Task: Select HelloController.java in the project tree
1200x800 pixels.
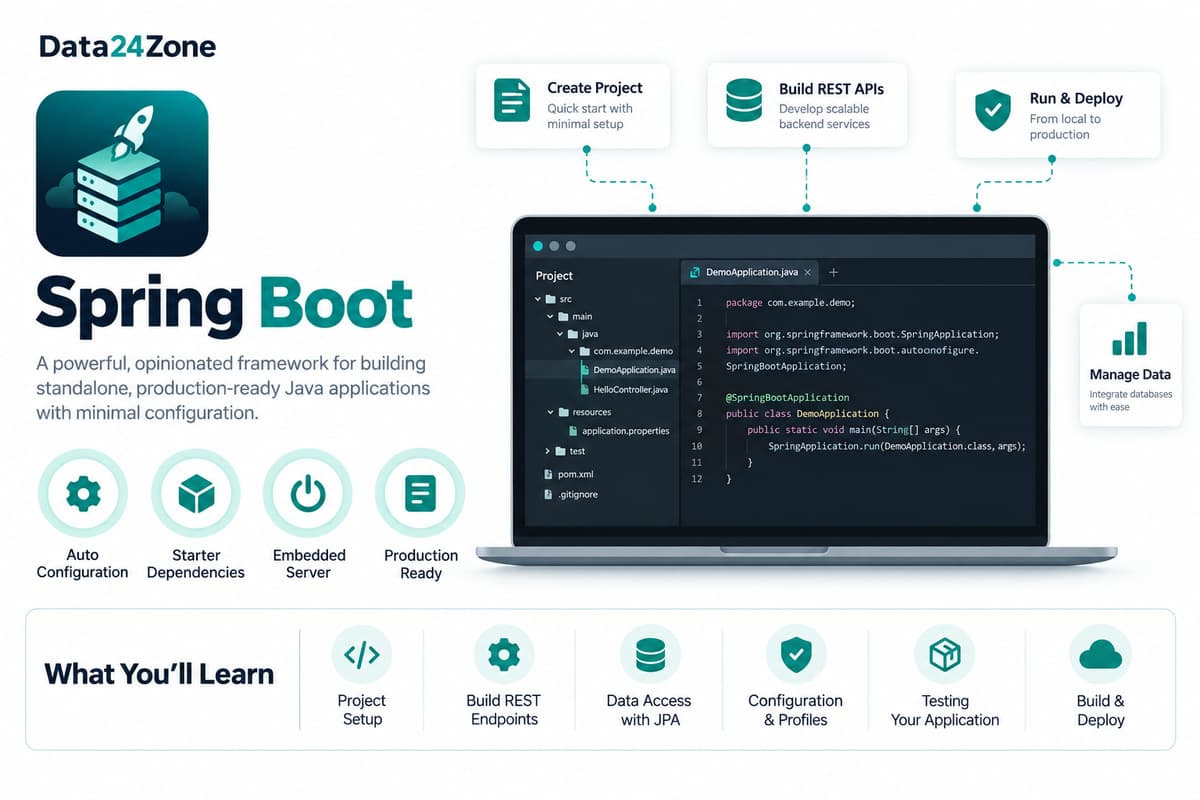Action: [x=630, y=389]
